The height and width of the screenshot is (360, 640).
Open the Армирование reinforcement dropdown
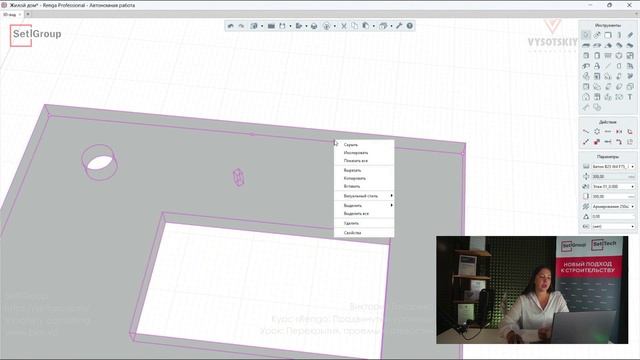[632, 207]
